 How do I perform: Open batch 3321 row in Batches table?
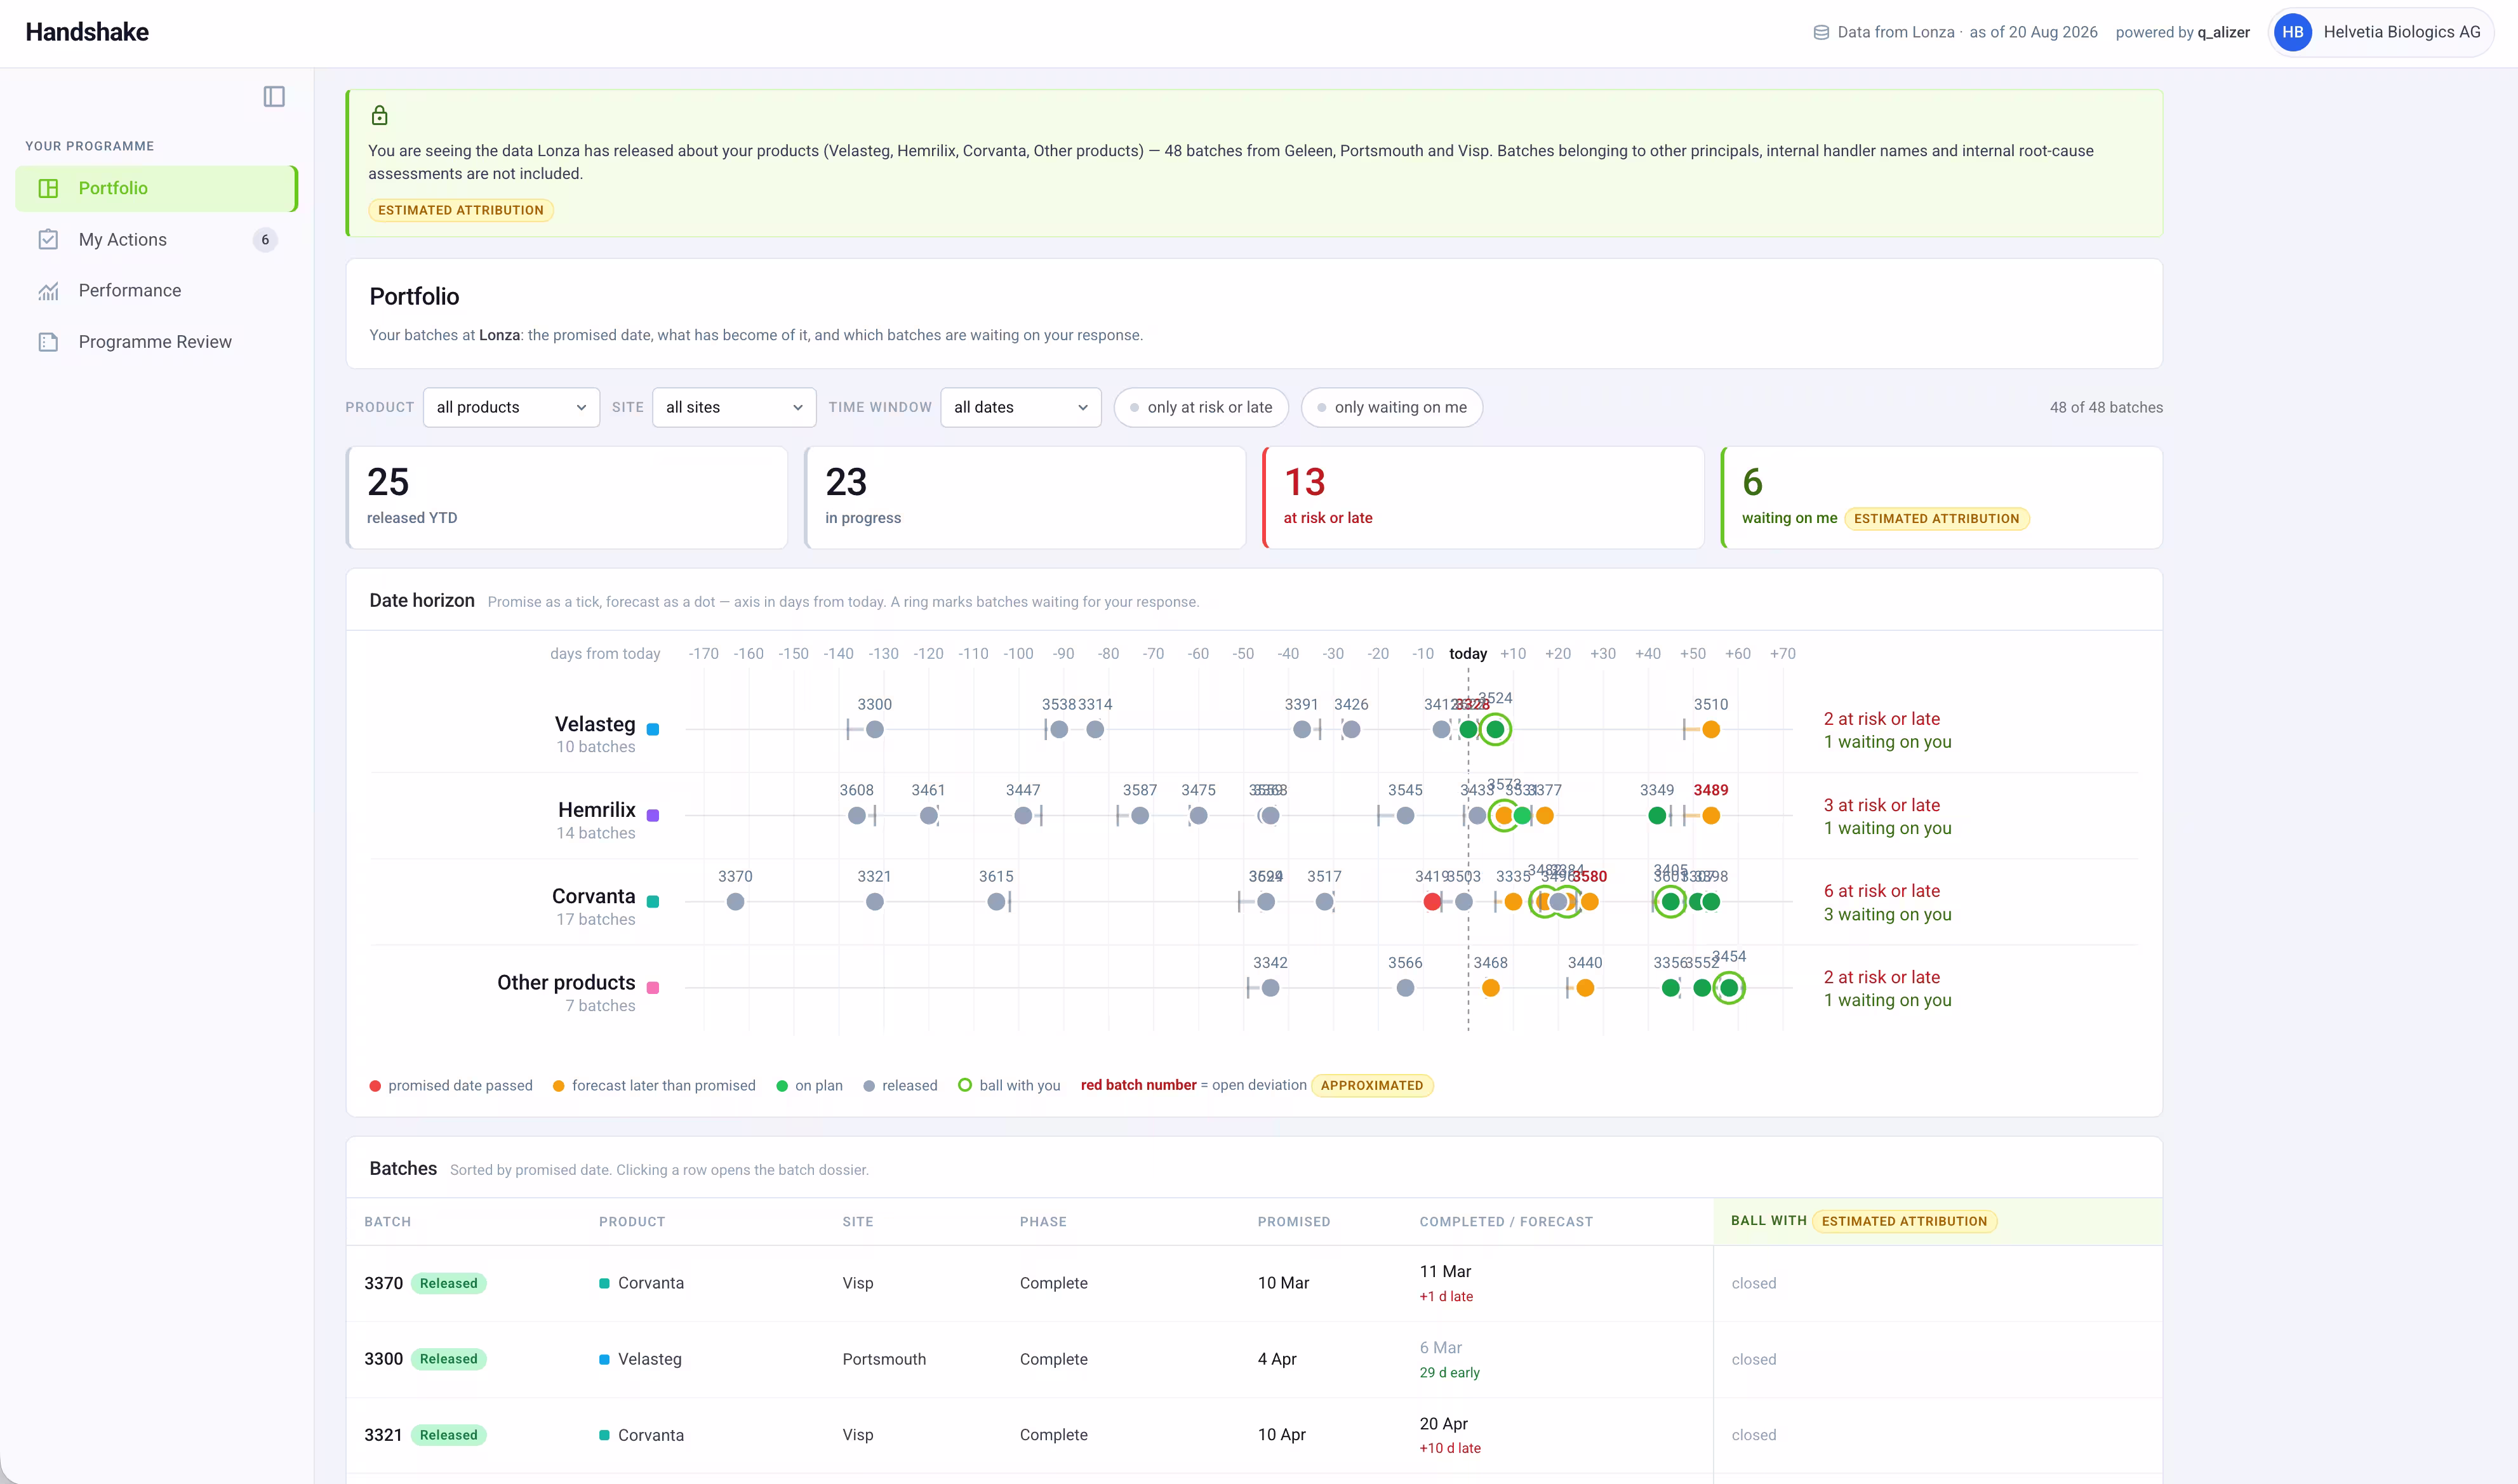tap(1254, 1435)
